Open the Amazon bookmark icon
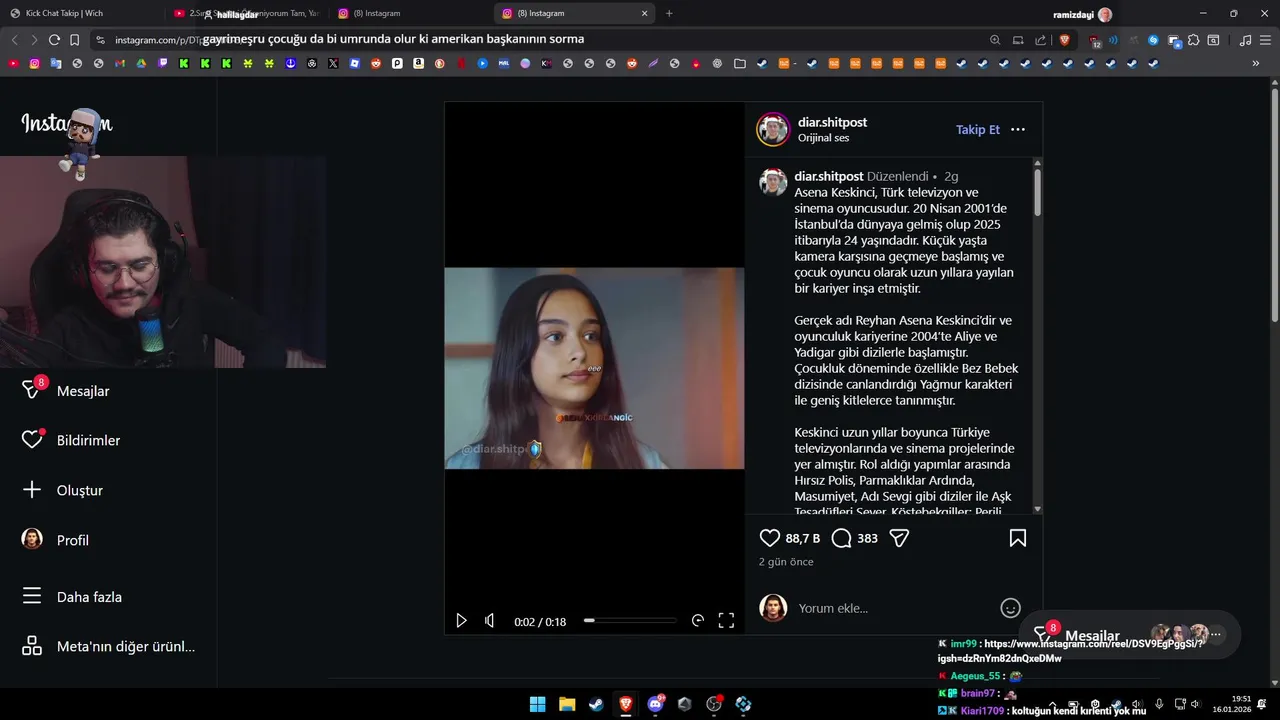The width and height of the screenshot is (1280, 720). [x=418, y=63]
